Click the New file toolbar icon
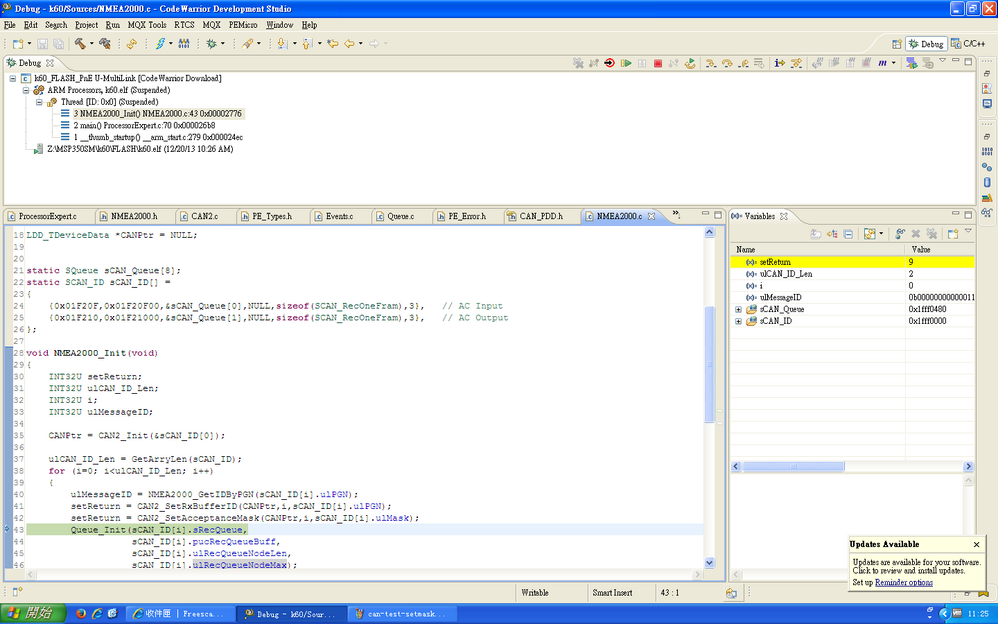998x624 pixels. click(18, 44)
